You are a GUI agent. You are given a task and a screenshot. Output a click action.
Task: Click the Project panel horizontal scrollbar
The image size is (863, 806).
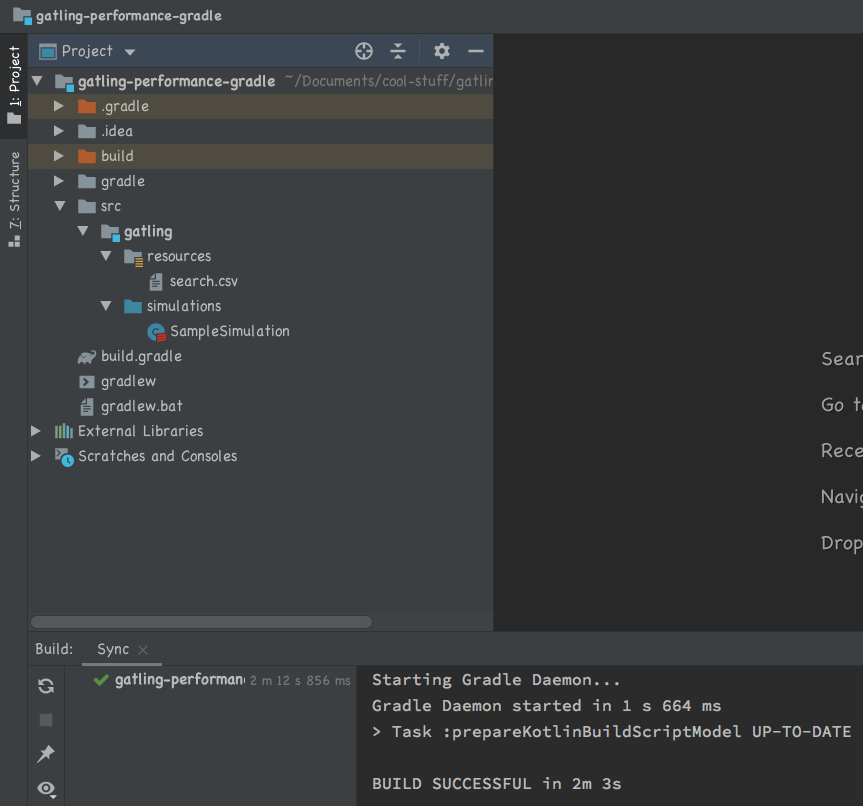pos(202,621)
